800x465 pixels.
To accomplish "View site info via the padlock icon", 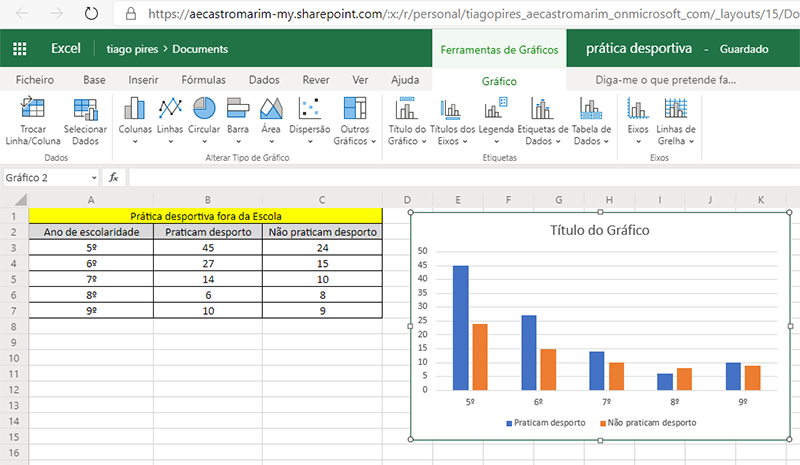I will click(131, 13).
